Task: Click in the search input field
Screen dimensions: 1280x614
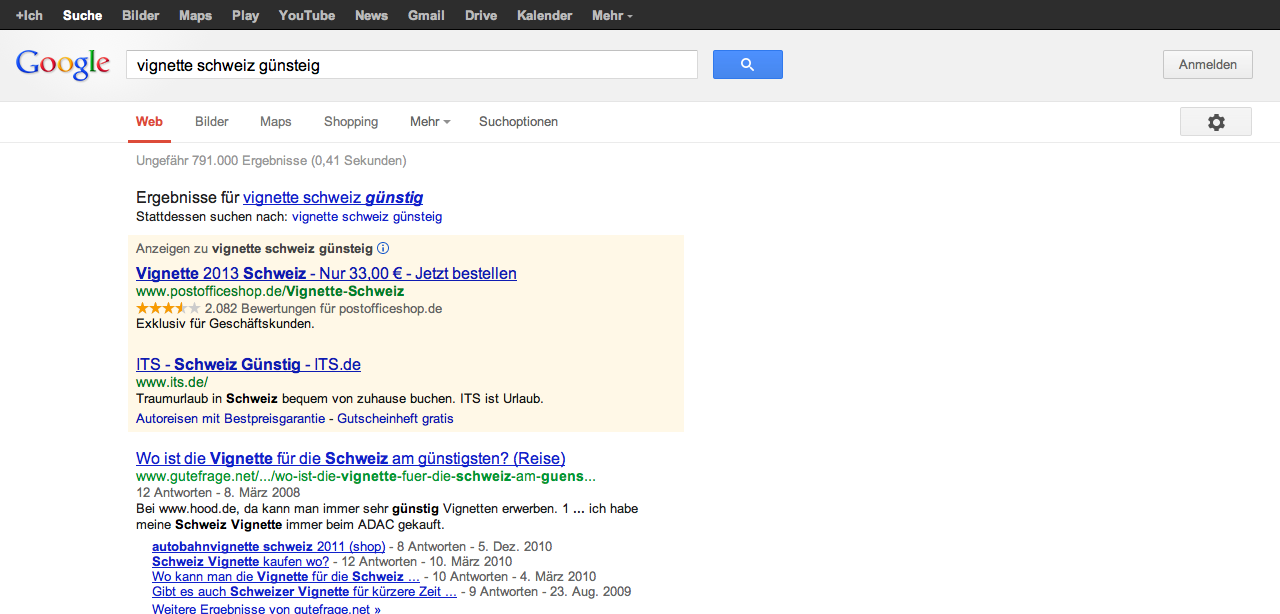Action: click(x=411, y=66)
